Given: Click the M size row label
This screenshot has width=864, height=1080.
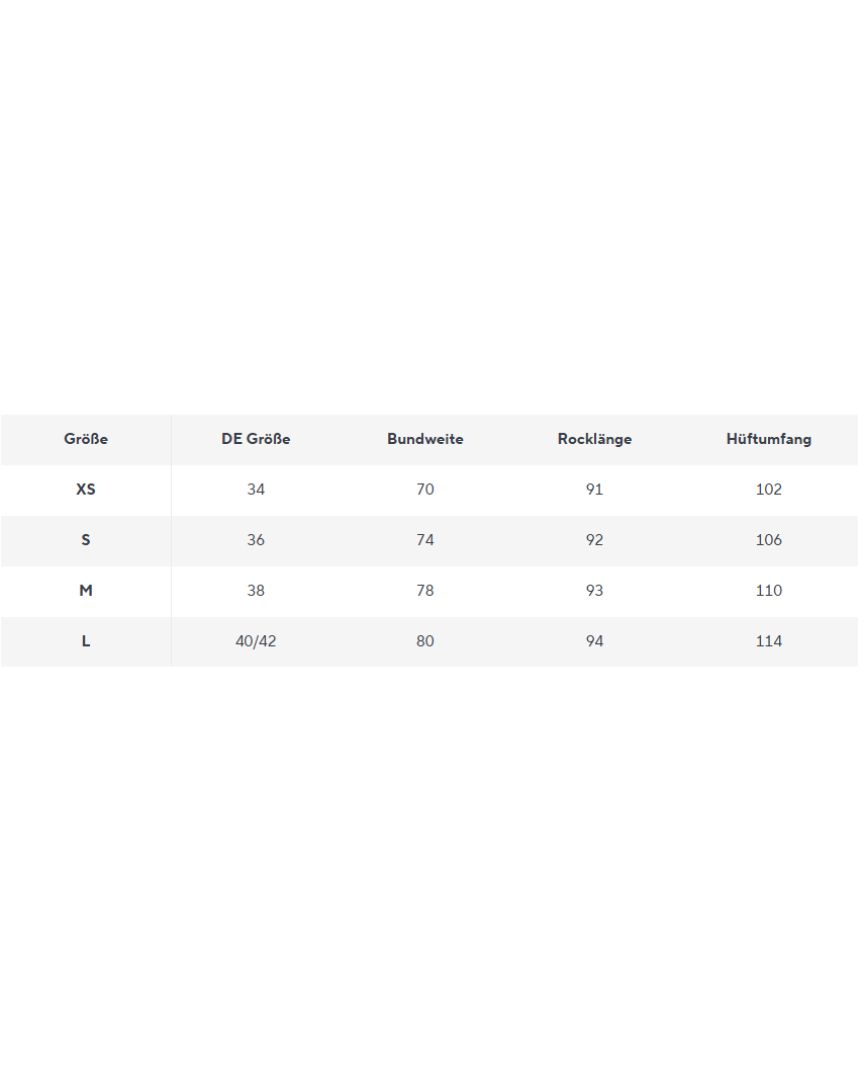Looking at the screenshot, I should click(86, 591).
